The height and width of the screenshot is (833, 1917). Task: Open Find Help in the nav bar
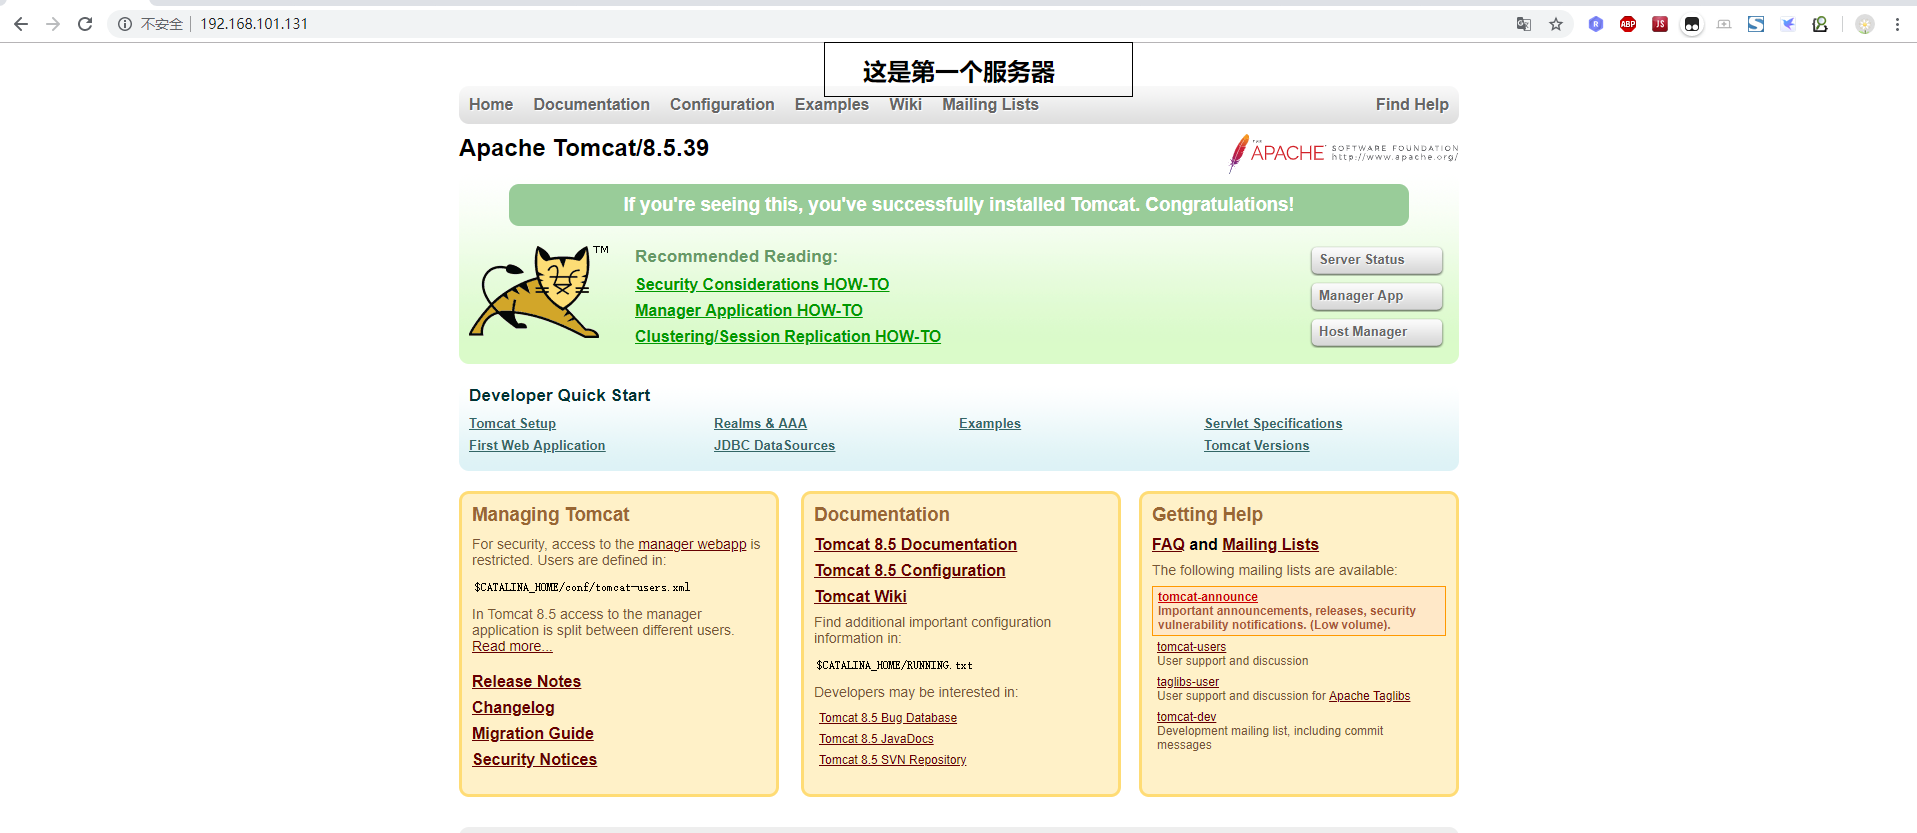1412,104
